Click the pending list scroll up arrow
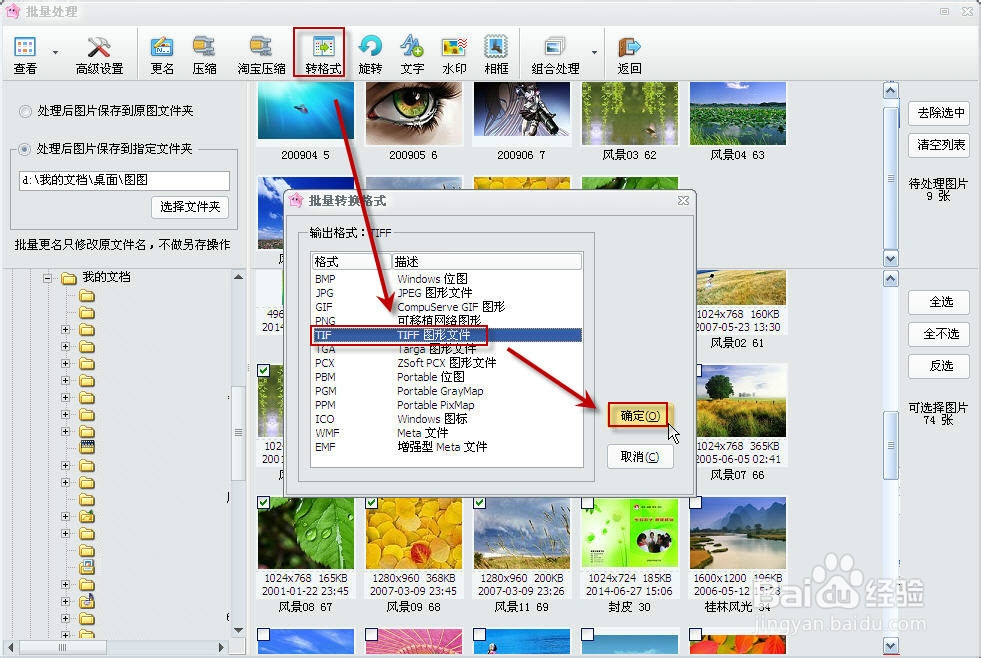The image size is (981, 658). tap(891, 91)
